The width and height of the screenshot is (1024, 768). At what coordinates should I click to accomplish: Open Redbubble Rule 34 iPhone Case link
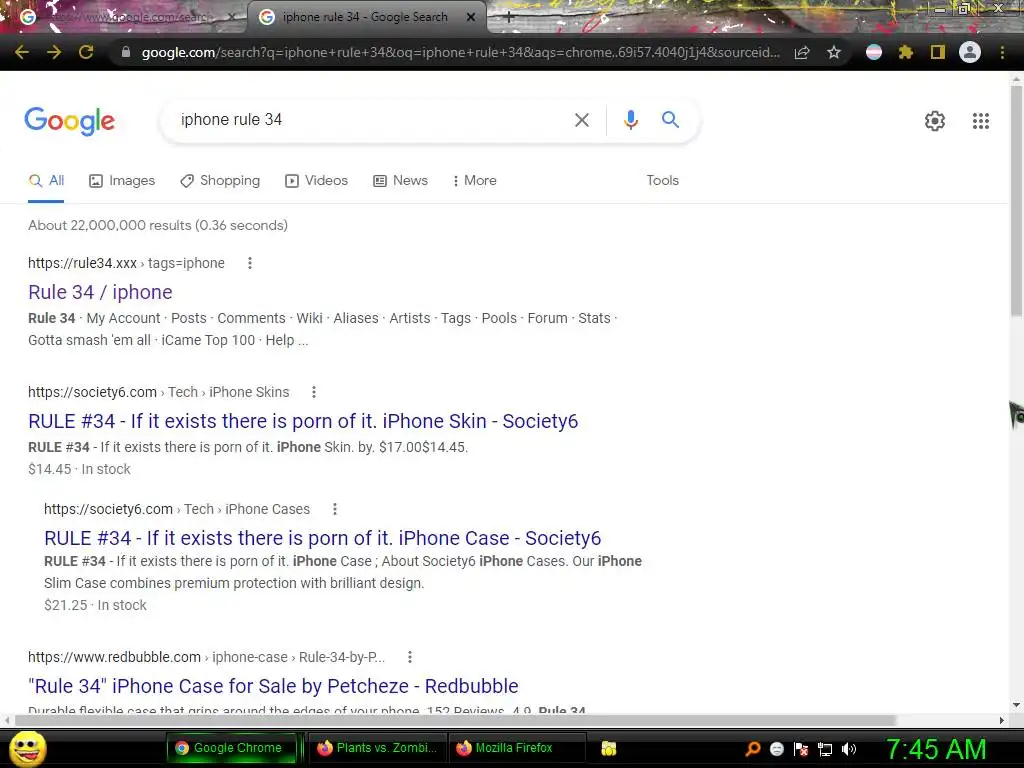[273, 686]
